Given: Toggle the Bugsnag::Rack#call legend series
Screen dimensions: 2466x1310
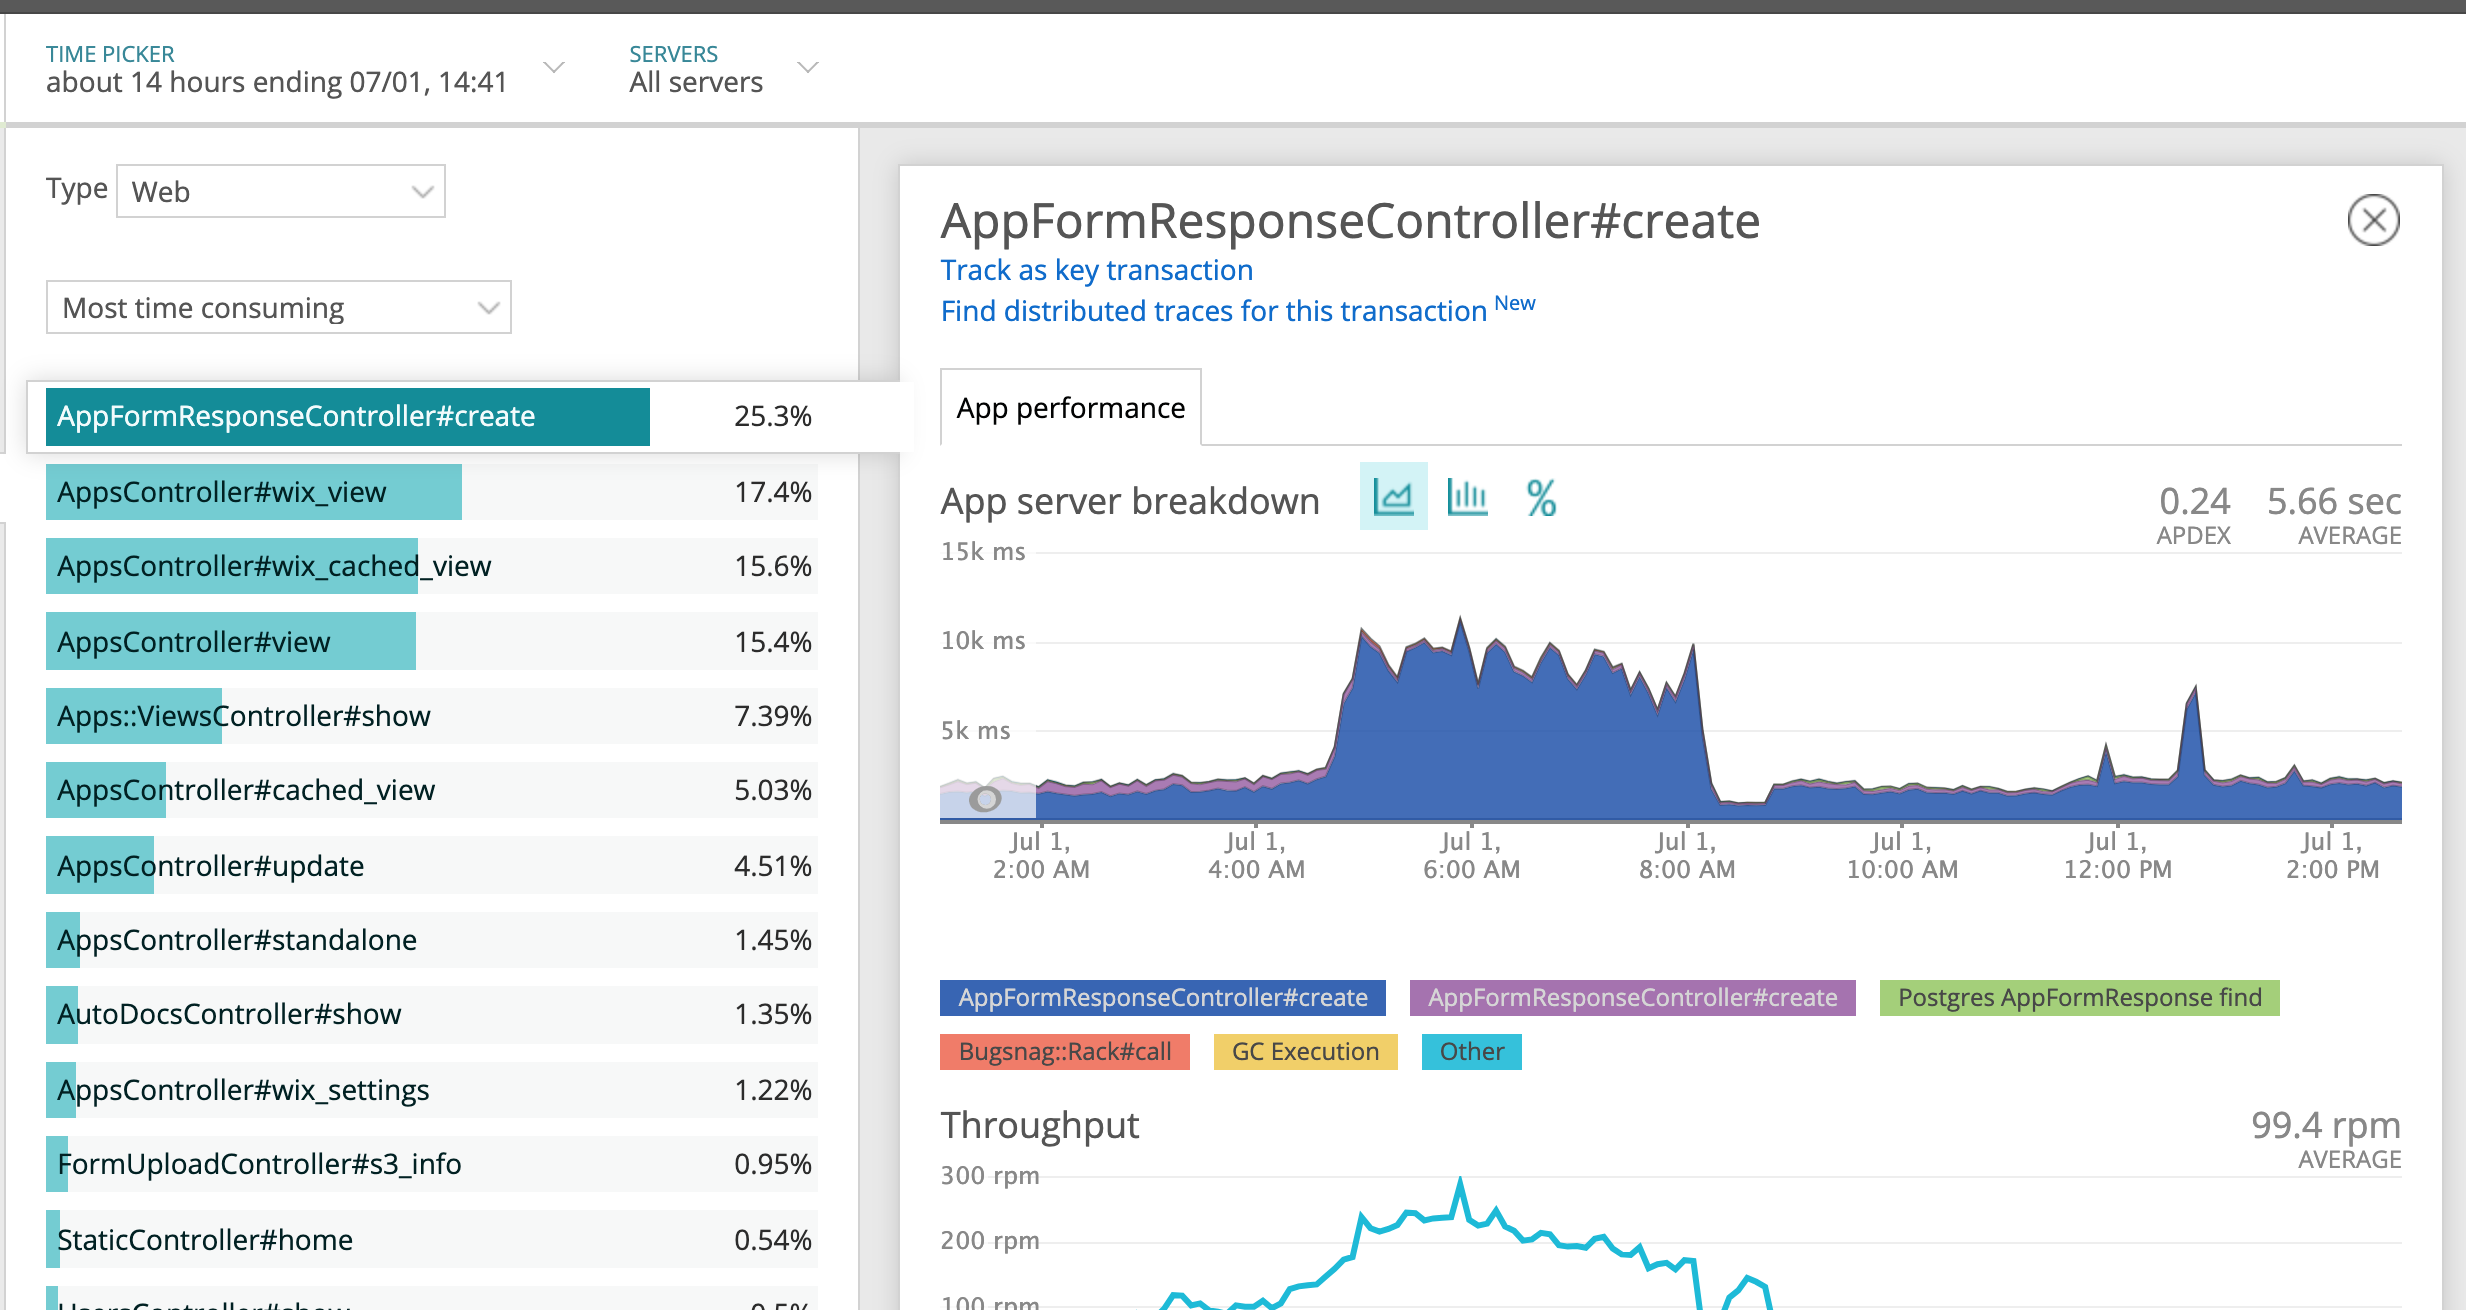Looking at the screenshot, I should click(x=1064, y=1052).
